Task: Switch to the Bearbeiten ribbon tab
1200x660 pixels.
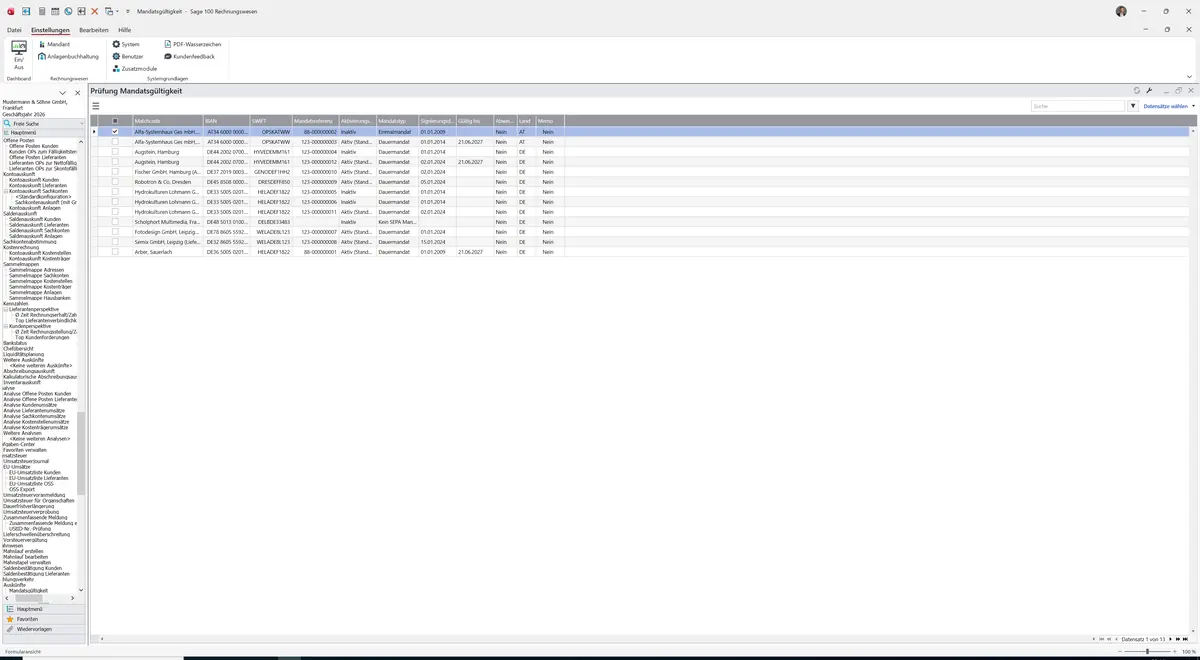Action: tap(94, 30)
